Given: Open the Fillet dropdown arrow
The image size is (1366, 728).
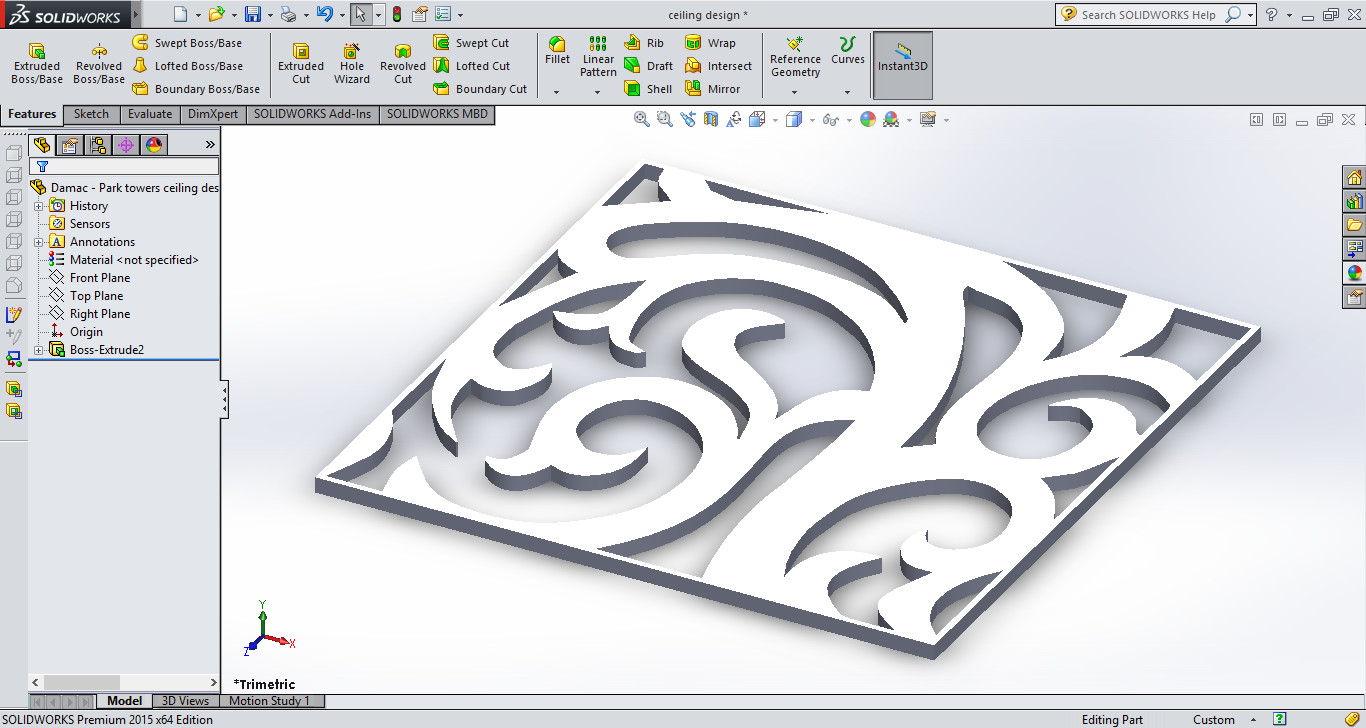Looking at the screenshot, I should [x=557, y=92].
